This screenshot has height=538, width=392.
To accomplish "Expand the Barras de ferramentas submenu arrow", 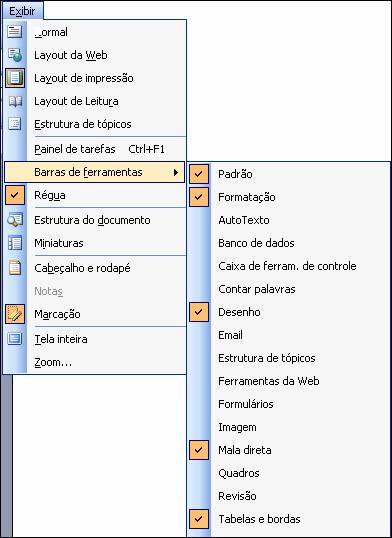I will coord(176,172).
